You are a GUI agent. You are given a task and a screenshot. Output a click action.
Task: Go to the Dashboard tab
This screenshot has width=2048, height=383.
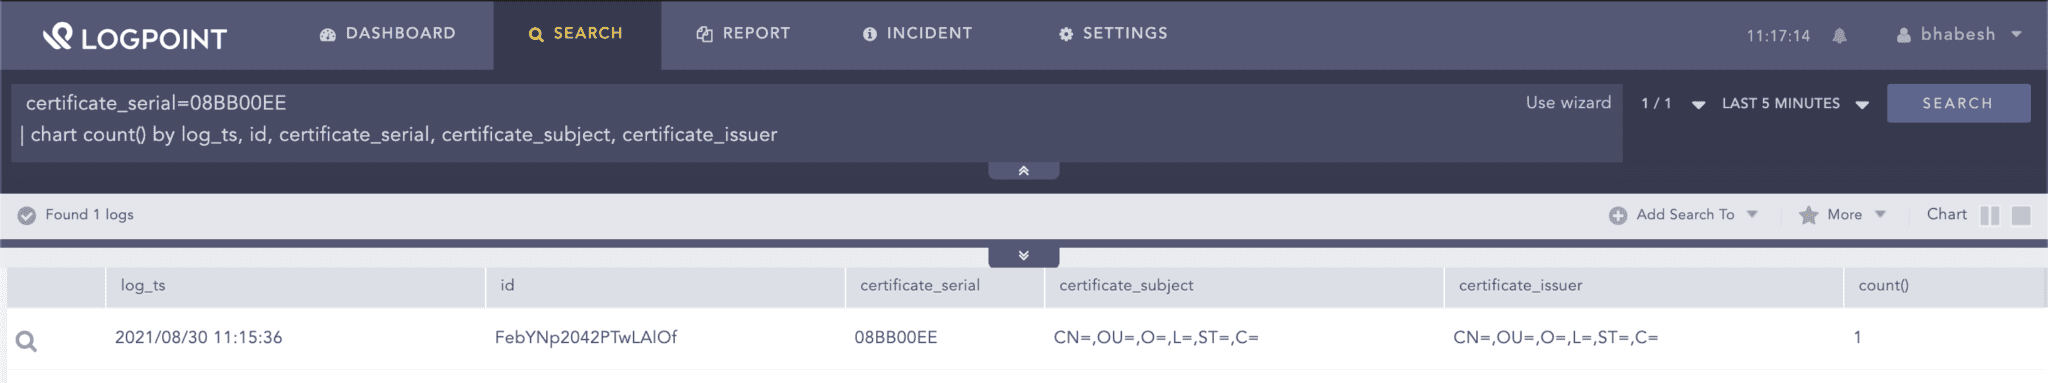point(388,34)
